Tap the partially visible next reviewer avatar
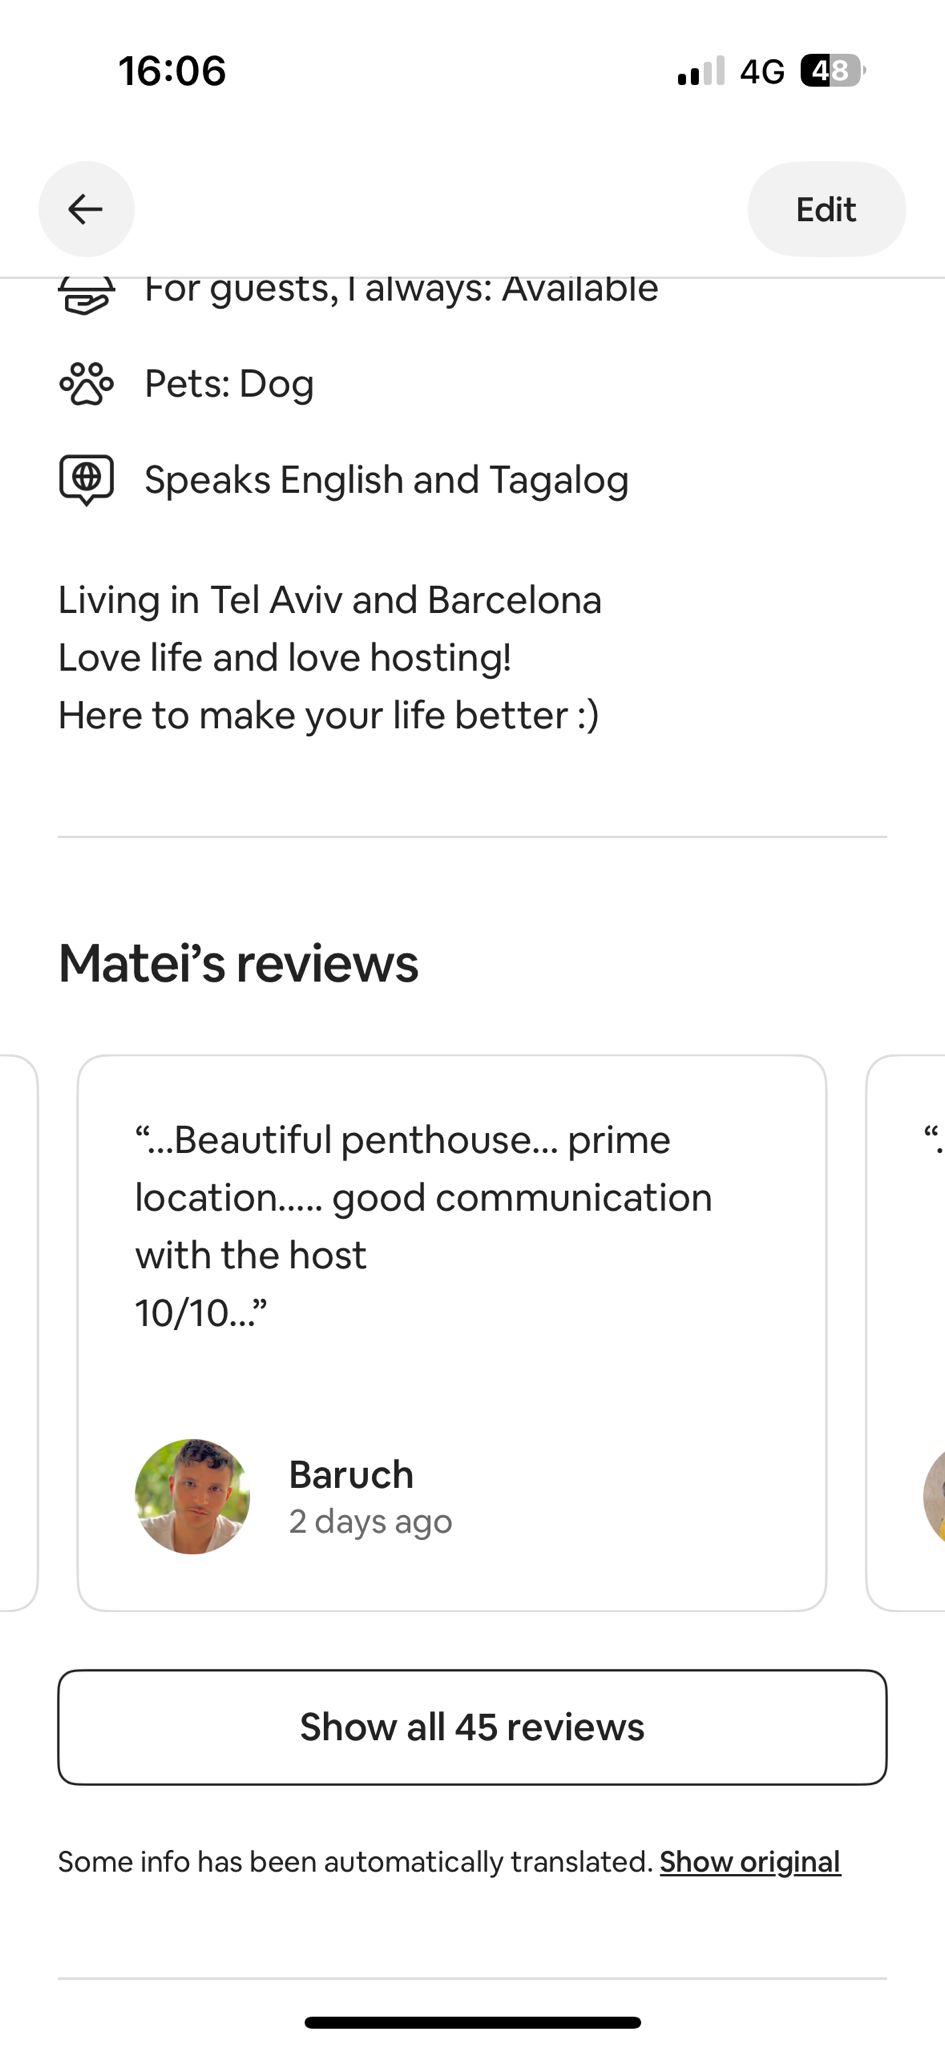 click(934, 1496)
